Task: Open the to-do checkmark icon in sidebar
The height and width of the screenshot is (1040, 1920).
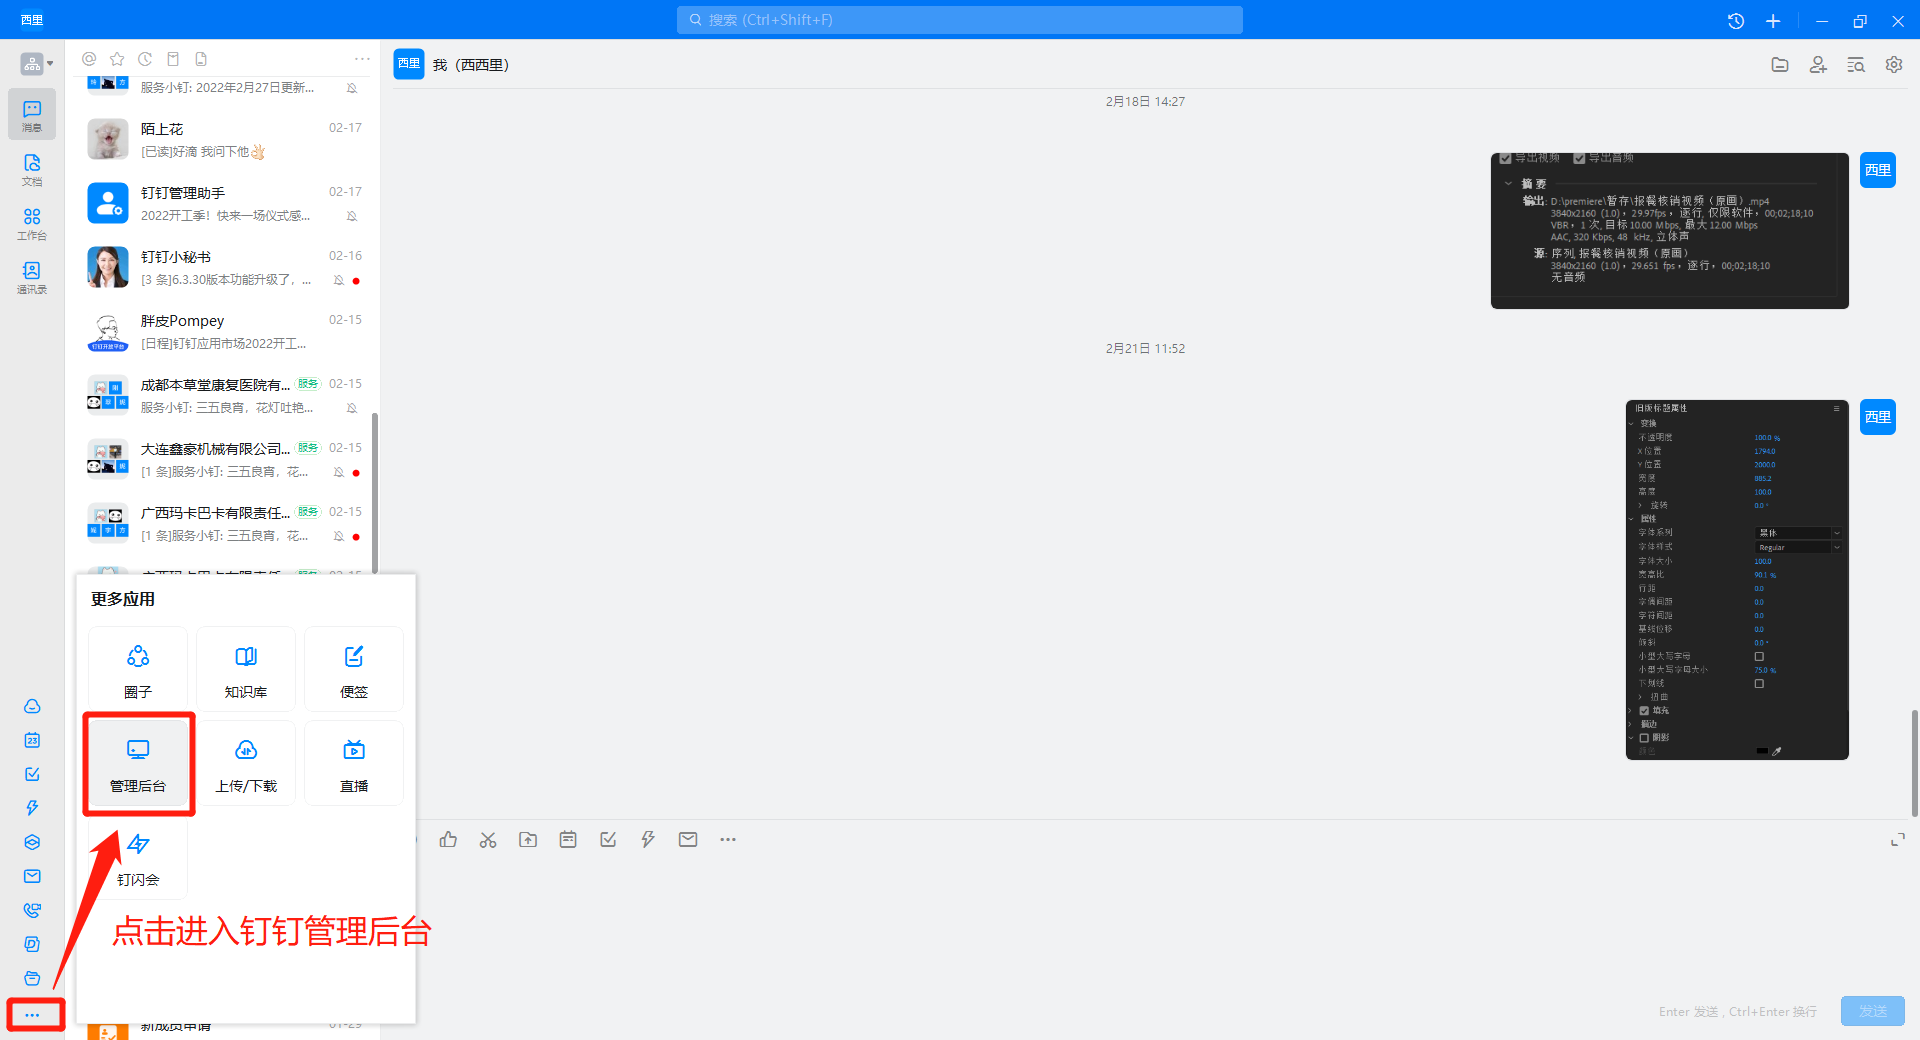Action: point(32,774)
